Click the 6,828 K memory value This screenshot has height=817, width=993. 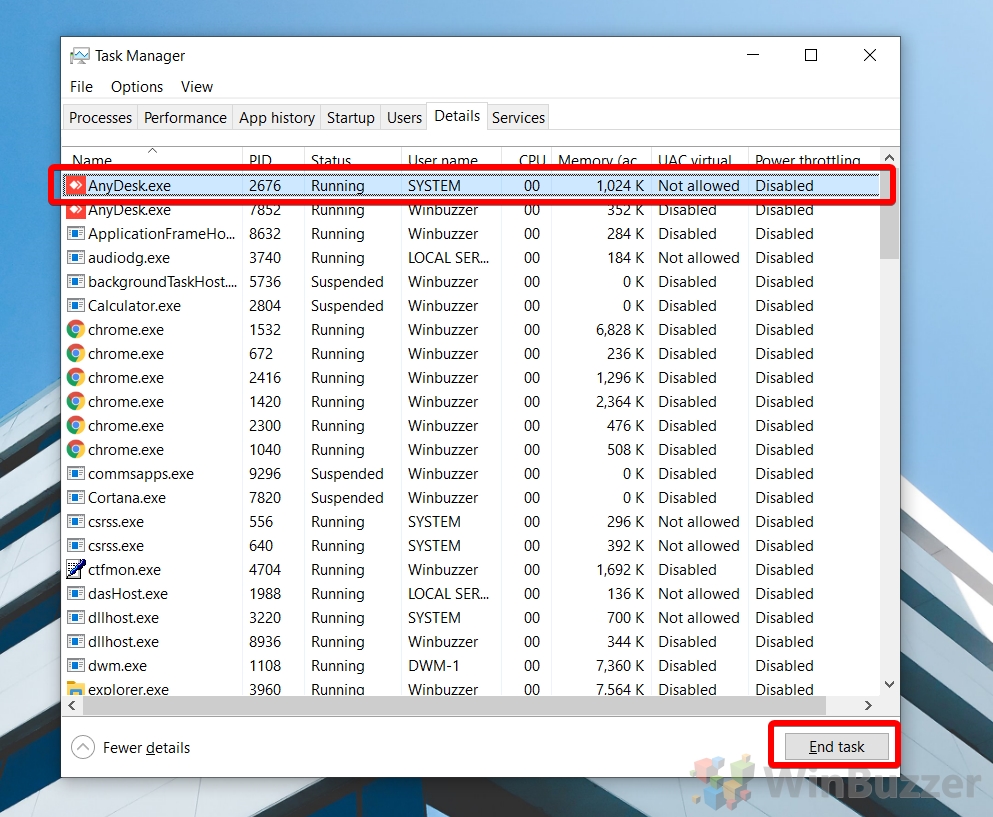tap(619, 330)
